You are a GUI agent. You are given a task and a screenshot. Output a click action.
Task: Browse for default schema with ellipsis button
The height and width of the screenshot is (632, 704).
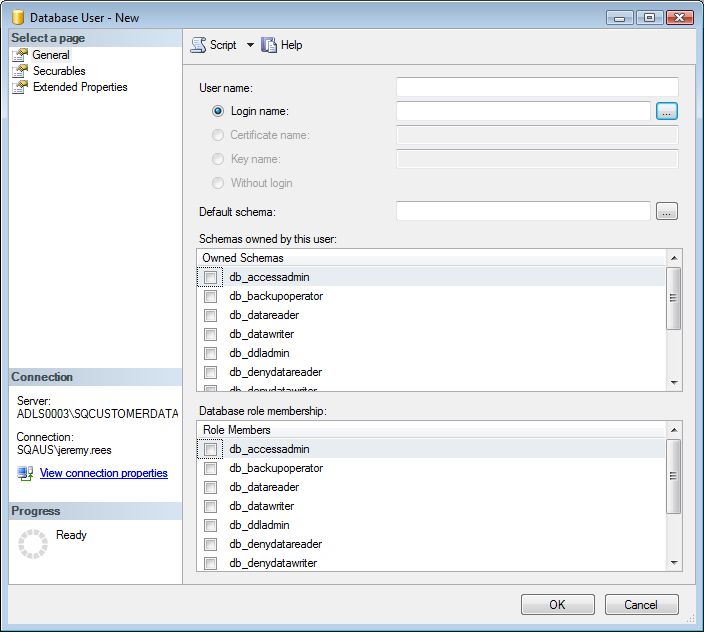[x=667, y=211]
